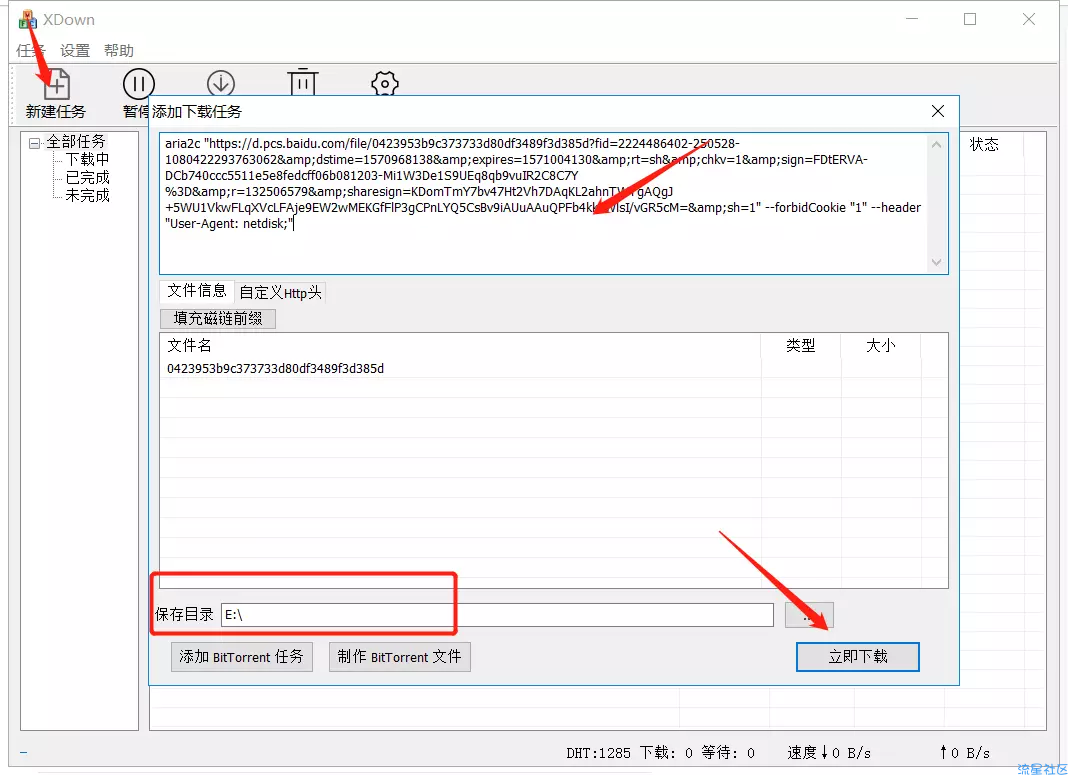
Task: Open the 设置 menu
Action: [x=75, y=50]
